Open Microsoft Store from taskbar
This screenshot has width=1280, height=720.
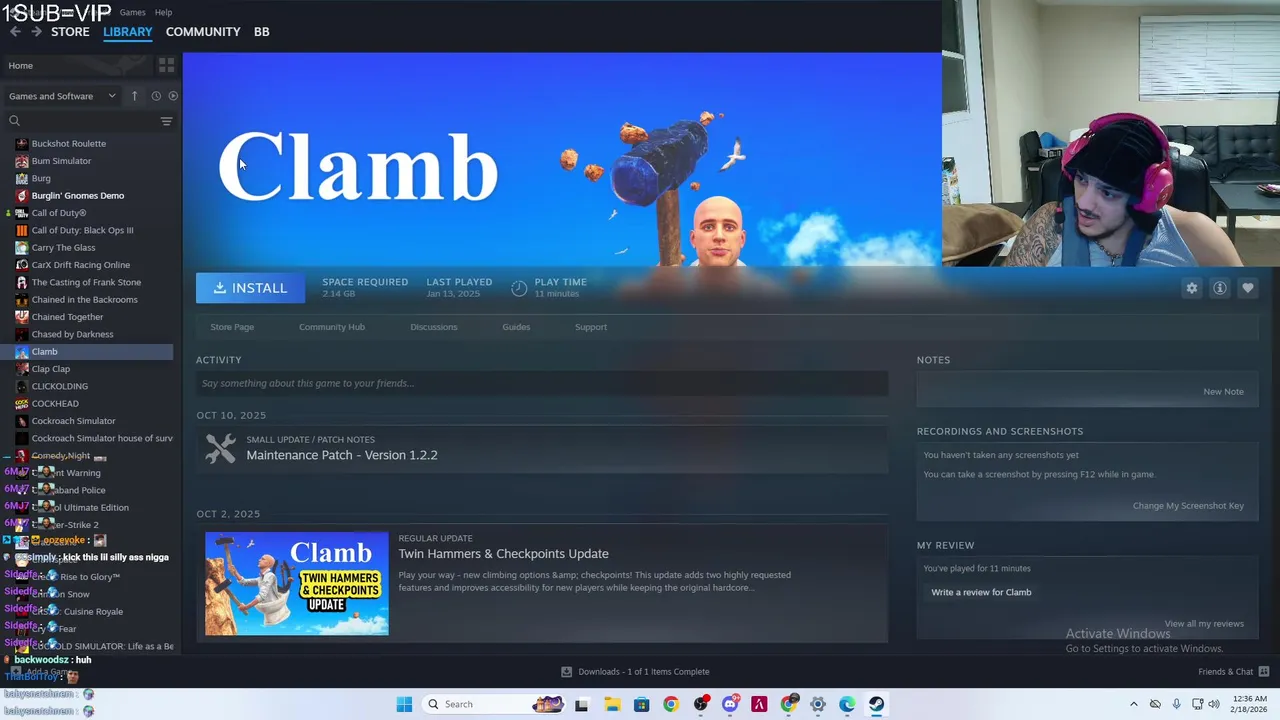point(642,704)
